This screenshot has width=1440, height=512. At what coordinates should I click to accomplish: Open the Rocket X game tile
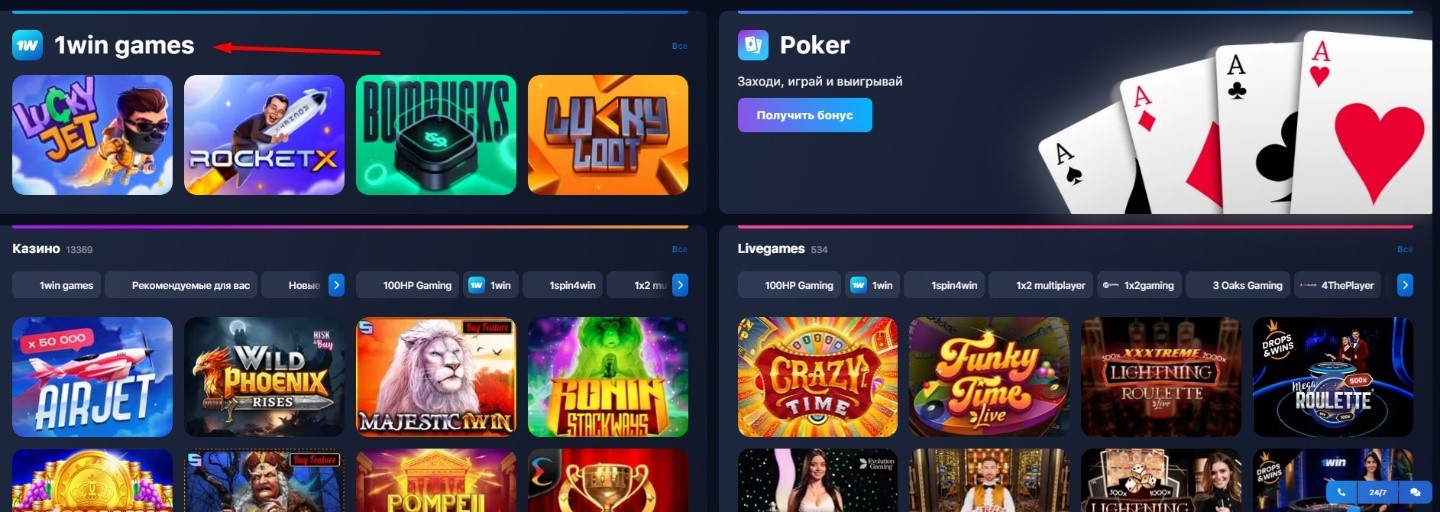click(264, 134)
